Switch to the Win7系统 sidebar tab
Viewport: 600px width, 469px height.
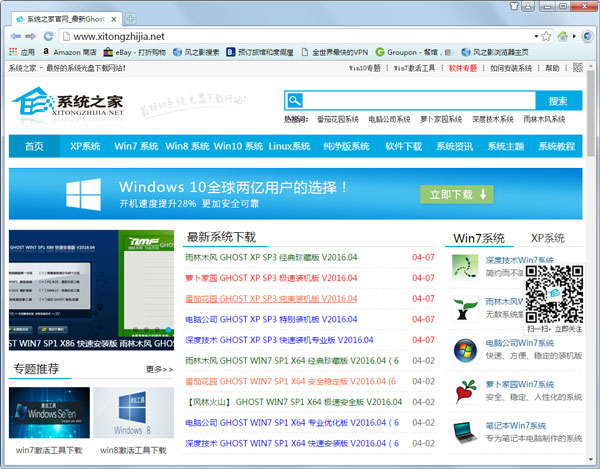(479, 238)
